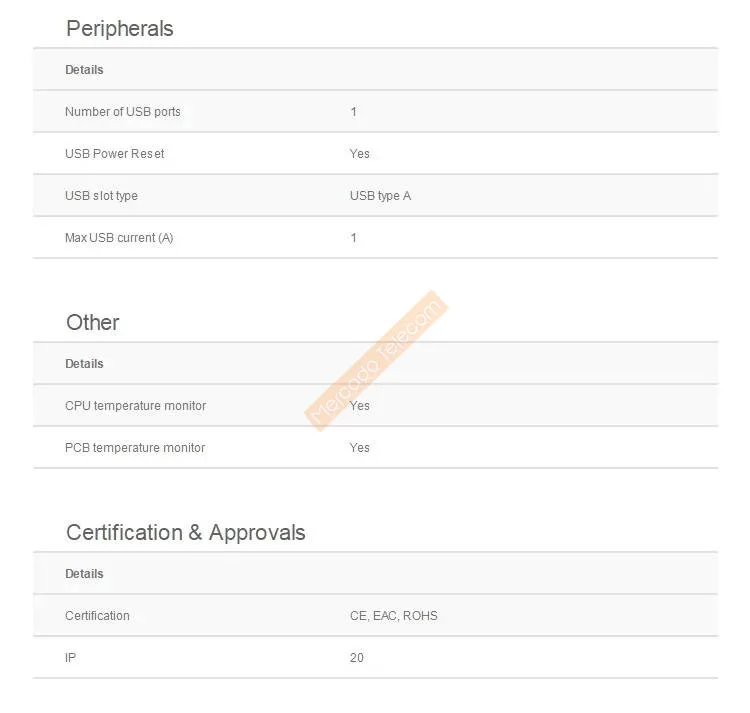Click the Yes value for PCB temperature monitor
750x713 pixels.
pyautogui.click(x=360, y=448)
